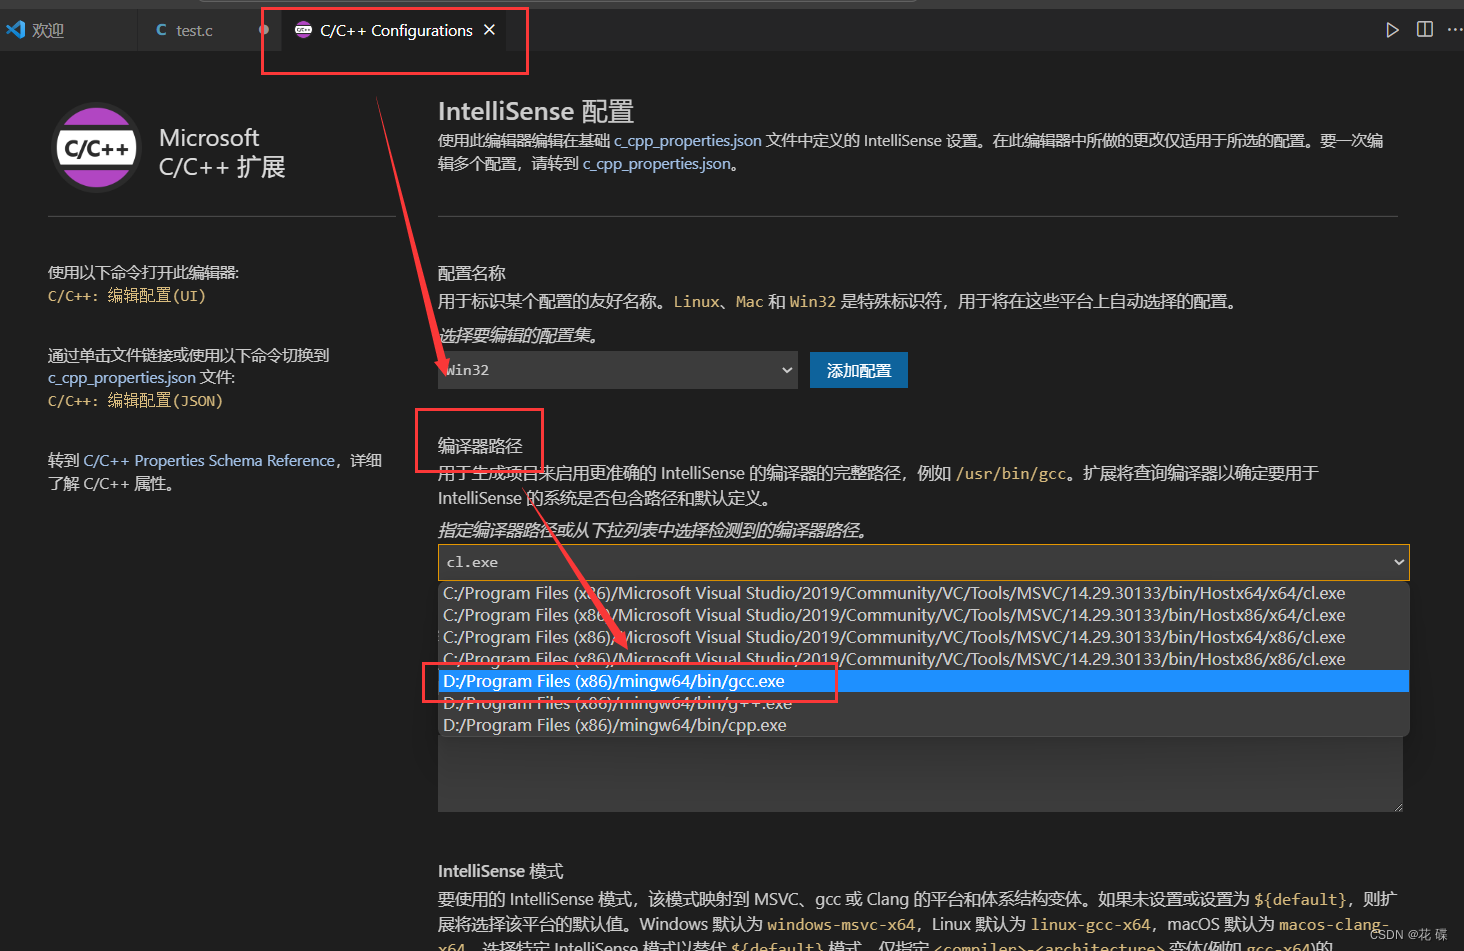This screenshot has height=951, width=1464.
Task: Close the C/C++ Configurations tab
Action: (x=489, y=30)
